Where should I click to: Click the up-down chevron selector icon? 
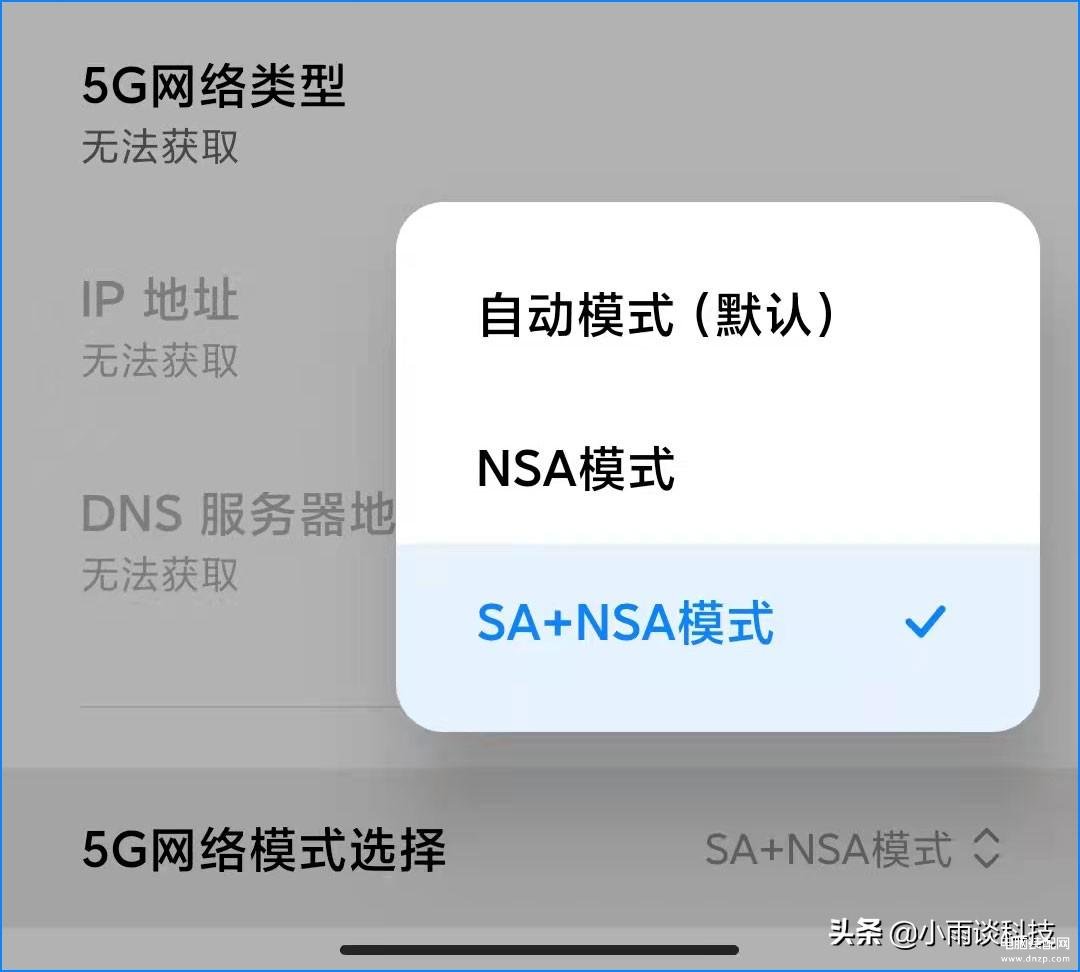pos(986,848)
